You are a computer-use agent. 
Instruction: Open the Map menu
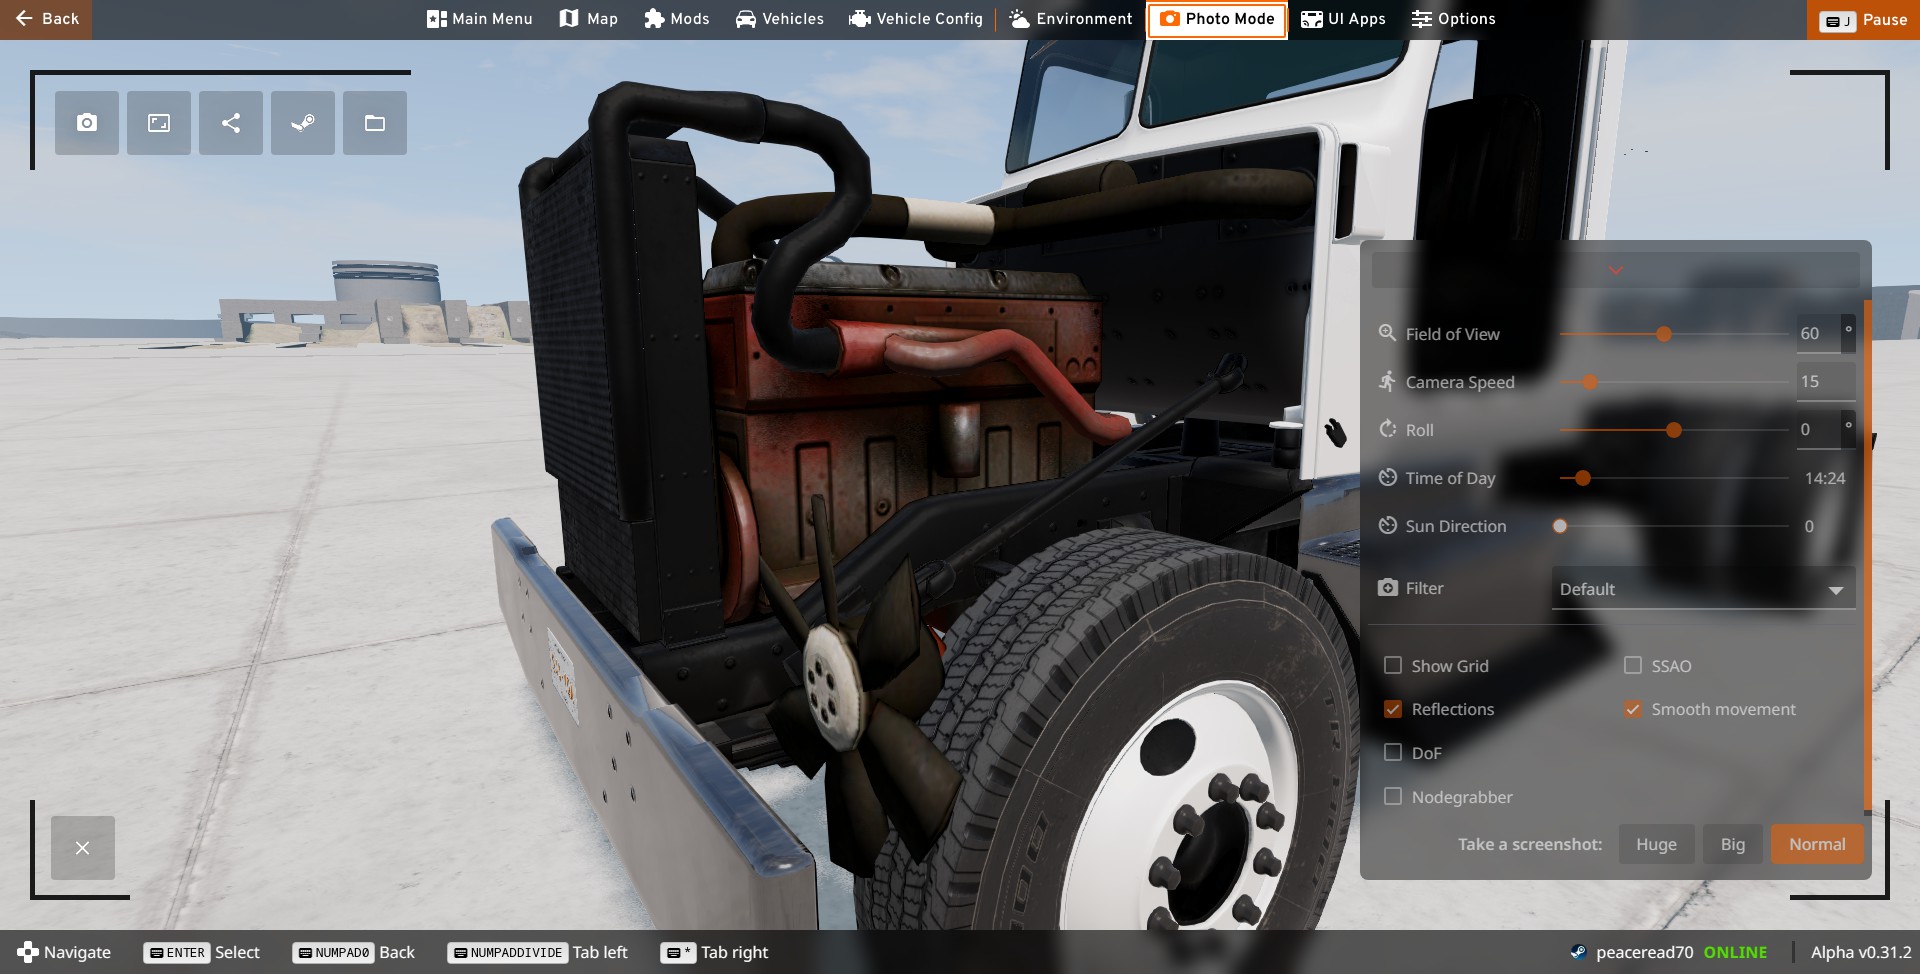click(x=589, y=19)
